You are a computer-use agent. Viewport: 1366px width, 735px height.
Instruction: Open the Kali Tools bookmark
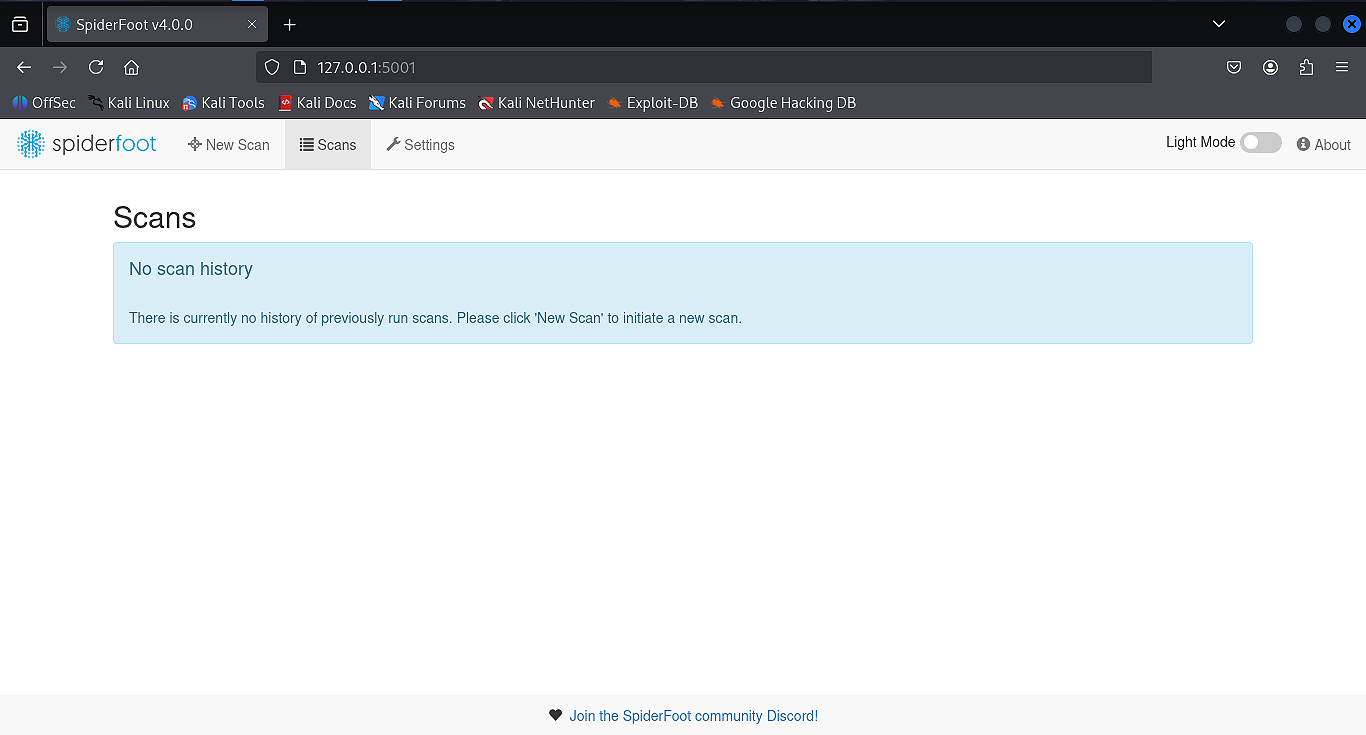[223, 103]
